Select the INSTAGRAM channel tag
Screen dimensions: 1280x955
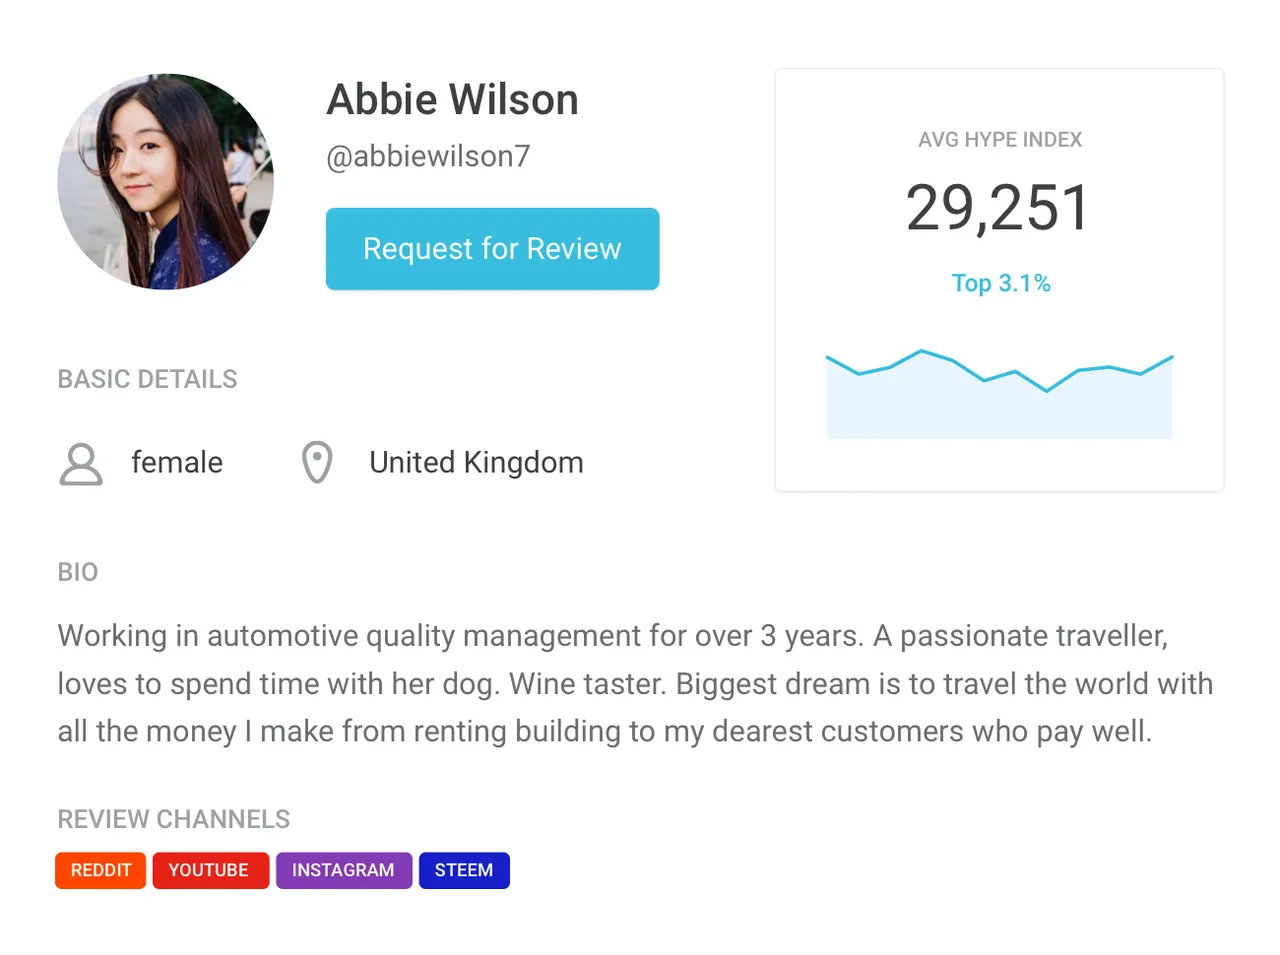click(x=343, y=870)
